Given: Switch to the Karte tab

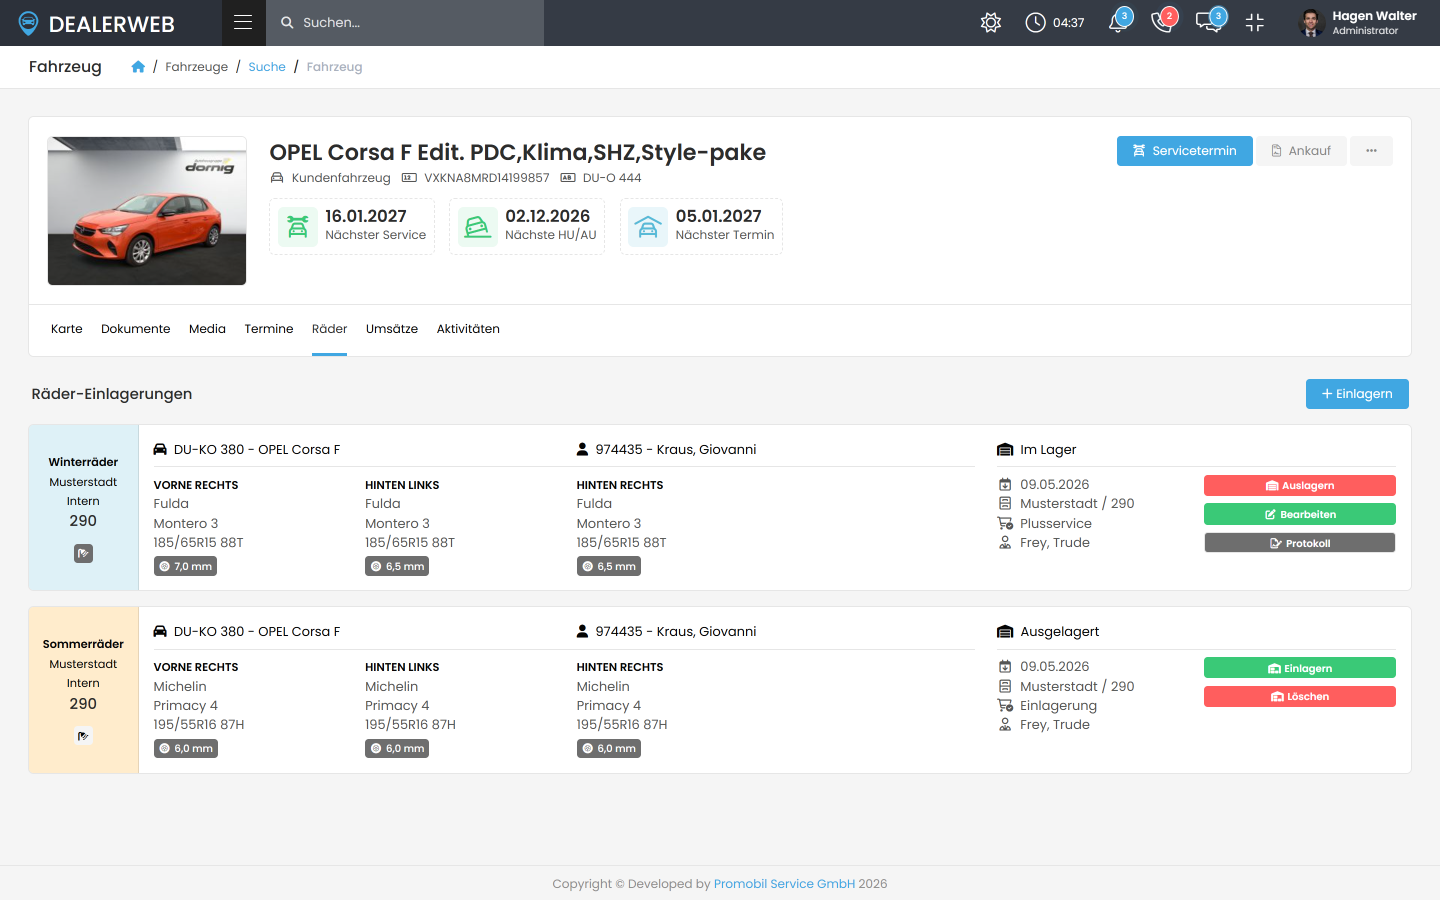Looking at the screenshot, I should 67,329.
